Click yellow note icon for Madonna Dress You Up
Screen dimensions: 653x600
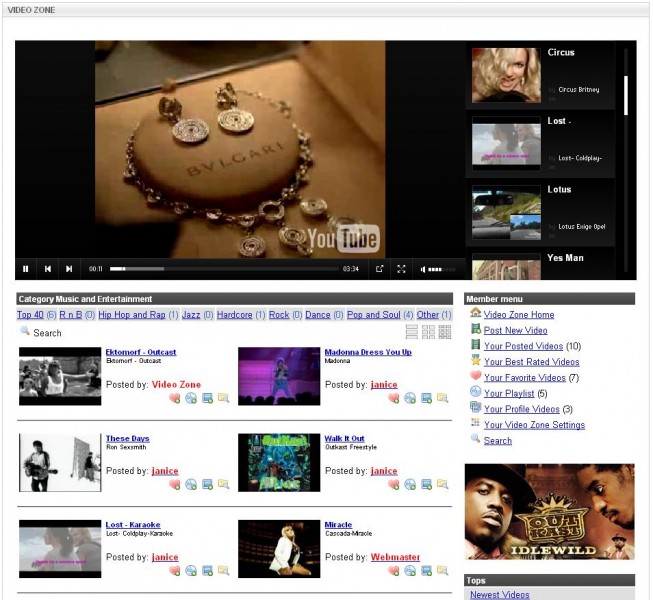443,398
